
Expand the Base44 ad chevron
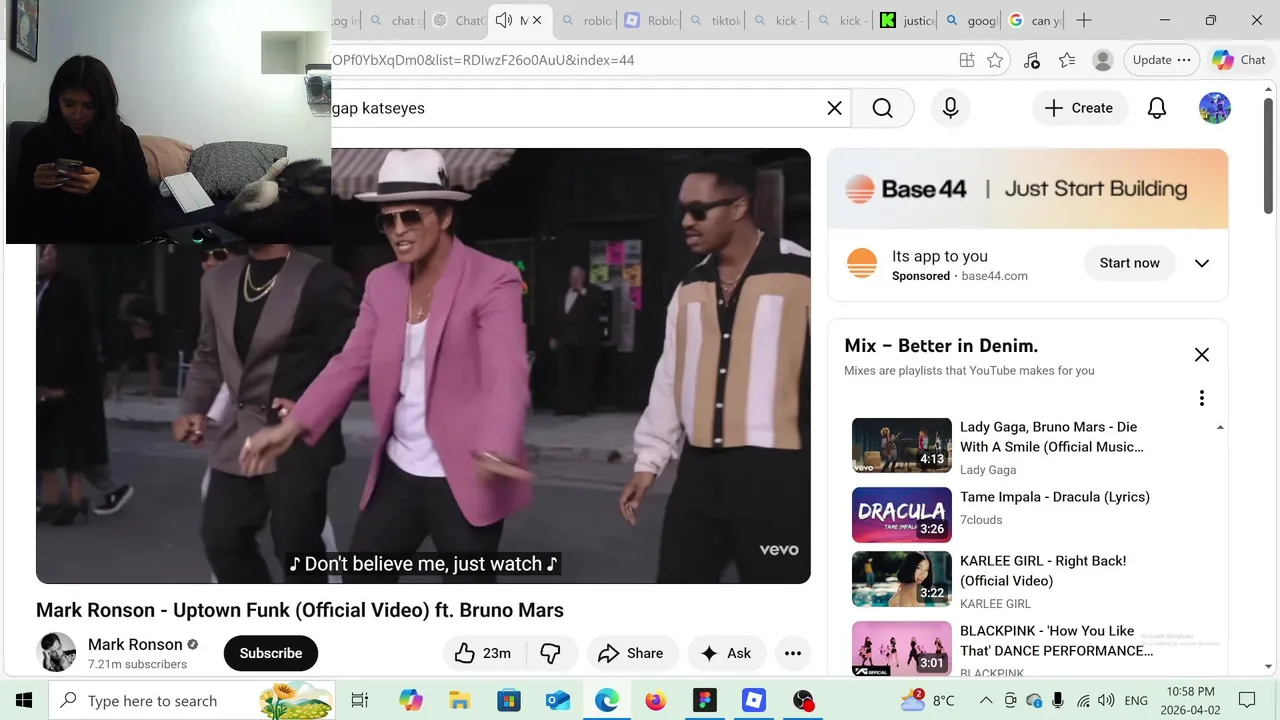pyautogui.click(x=1202, y=263)
